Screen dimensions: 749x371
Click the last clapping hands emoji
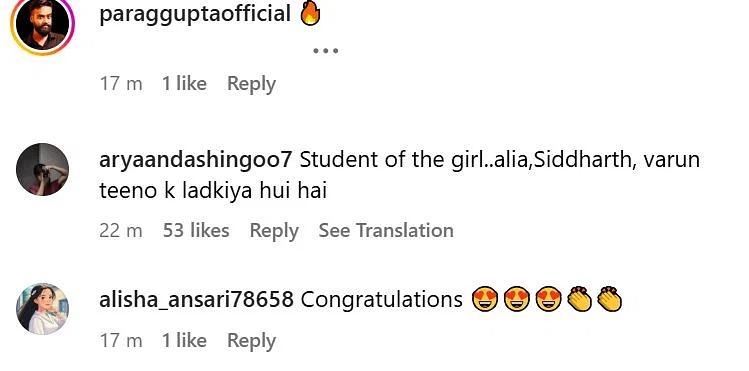[610, 299]
